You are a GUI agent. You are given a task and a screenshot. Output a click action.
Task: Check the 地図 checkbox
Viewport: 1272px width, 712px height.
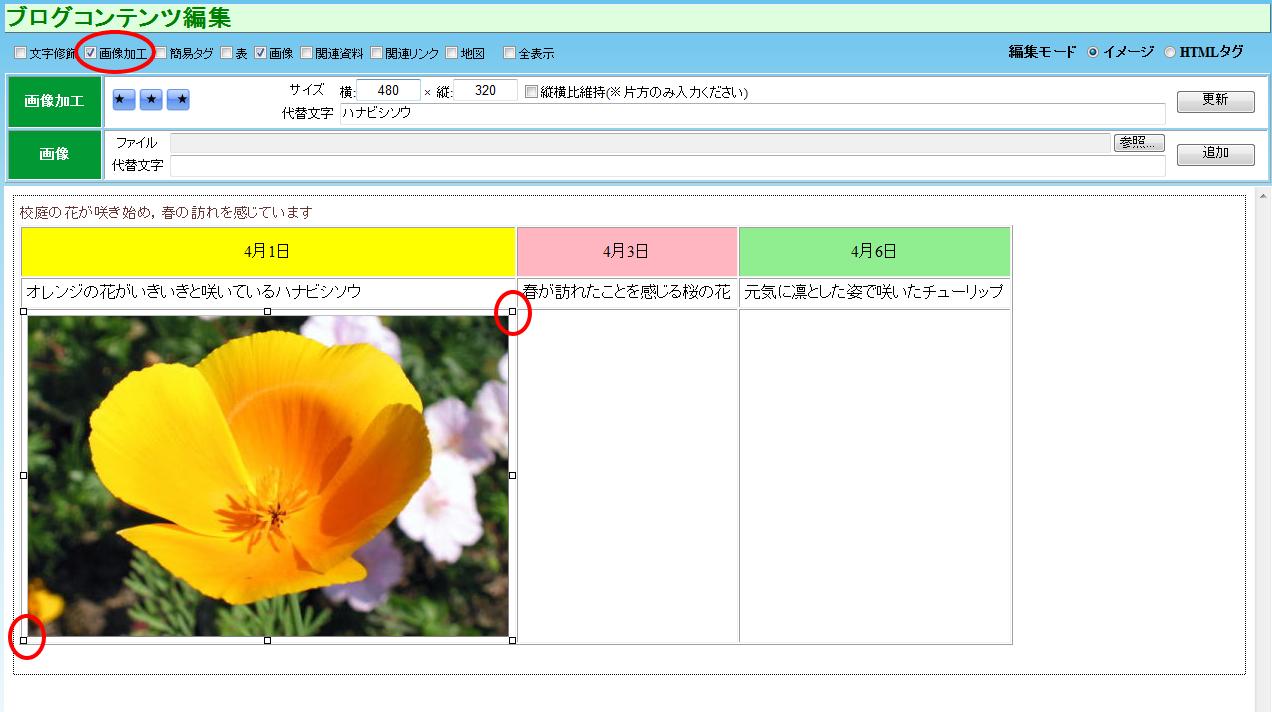pyautogui.click(x=452, y=53)
